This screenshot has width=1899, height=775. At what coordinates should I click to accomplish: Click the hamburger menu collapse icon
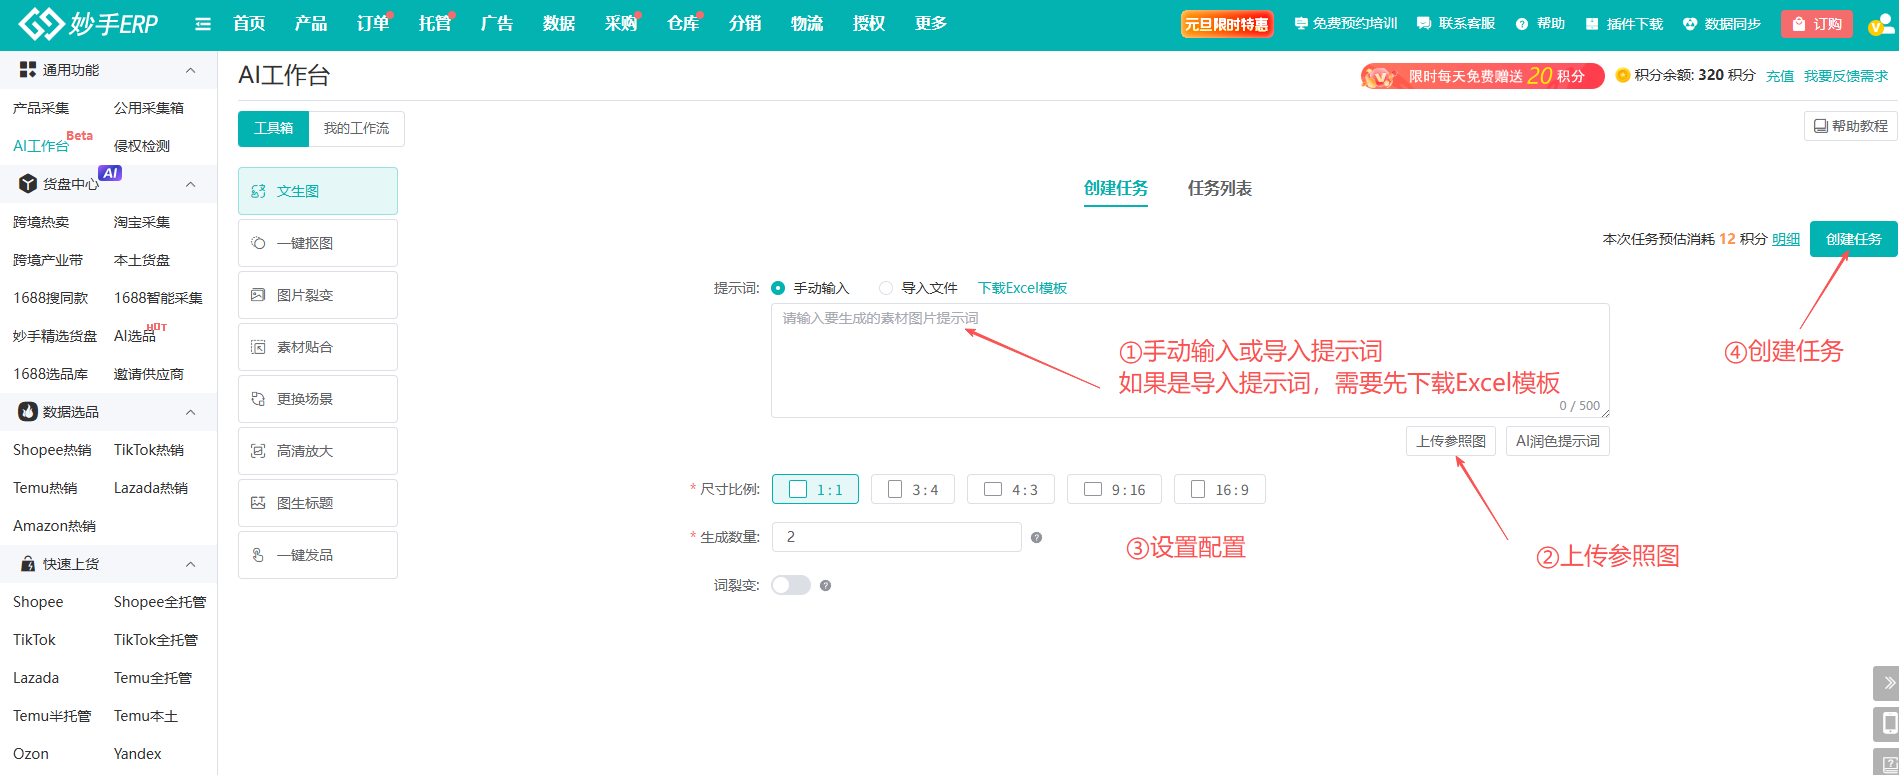pos(203,24)
